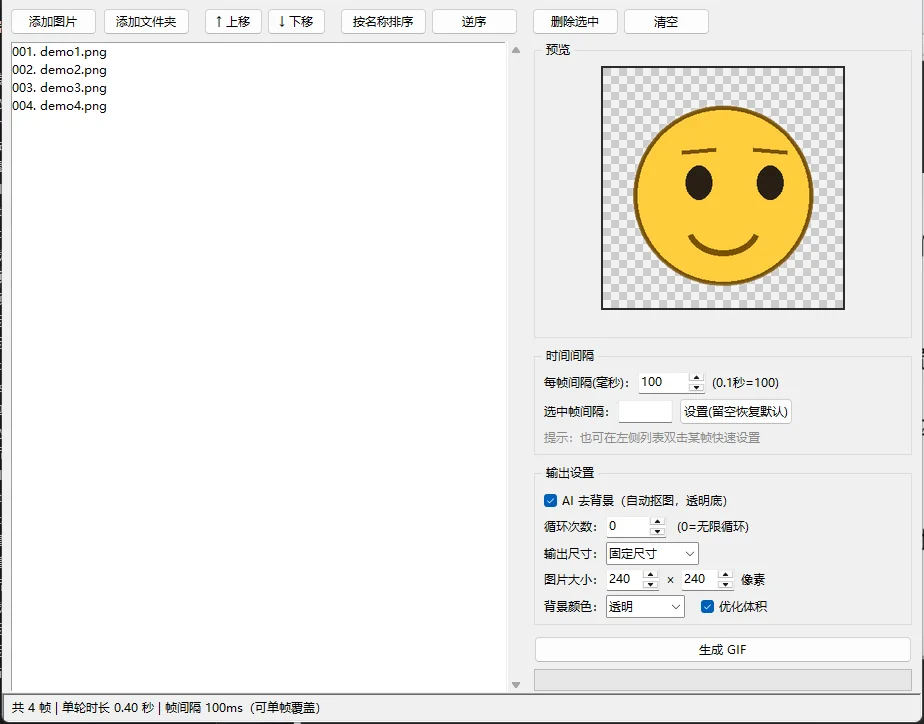Click the (0.1秒=100) hint label

pyautogui.click(x=745, y=383)
